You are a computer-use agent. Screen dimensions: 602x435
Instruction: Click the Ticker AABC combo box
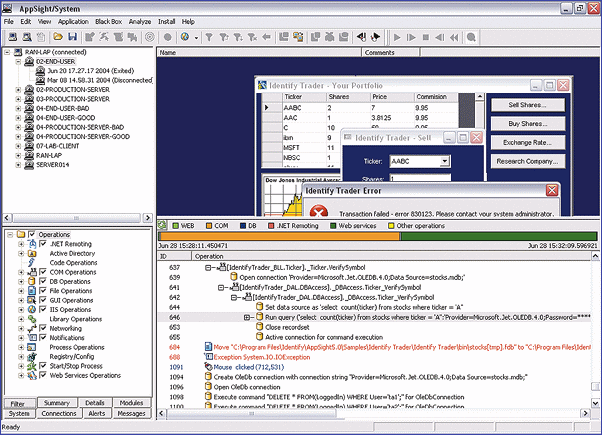click(420, 161)
